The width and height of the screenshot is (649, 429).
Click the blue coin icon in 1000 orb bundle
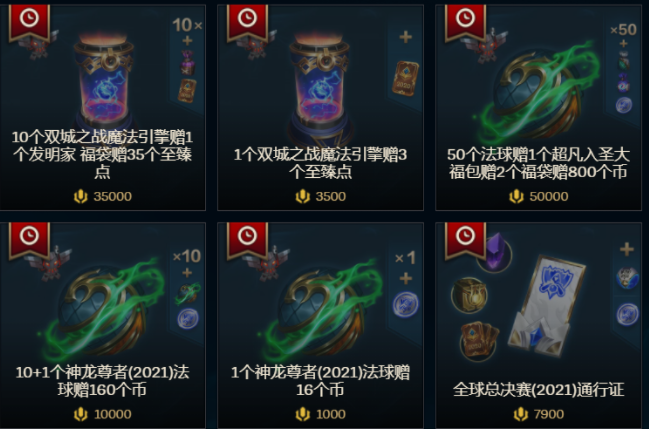[405, 305]
